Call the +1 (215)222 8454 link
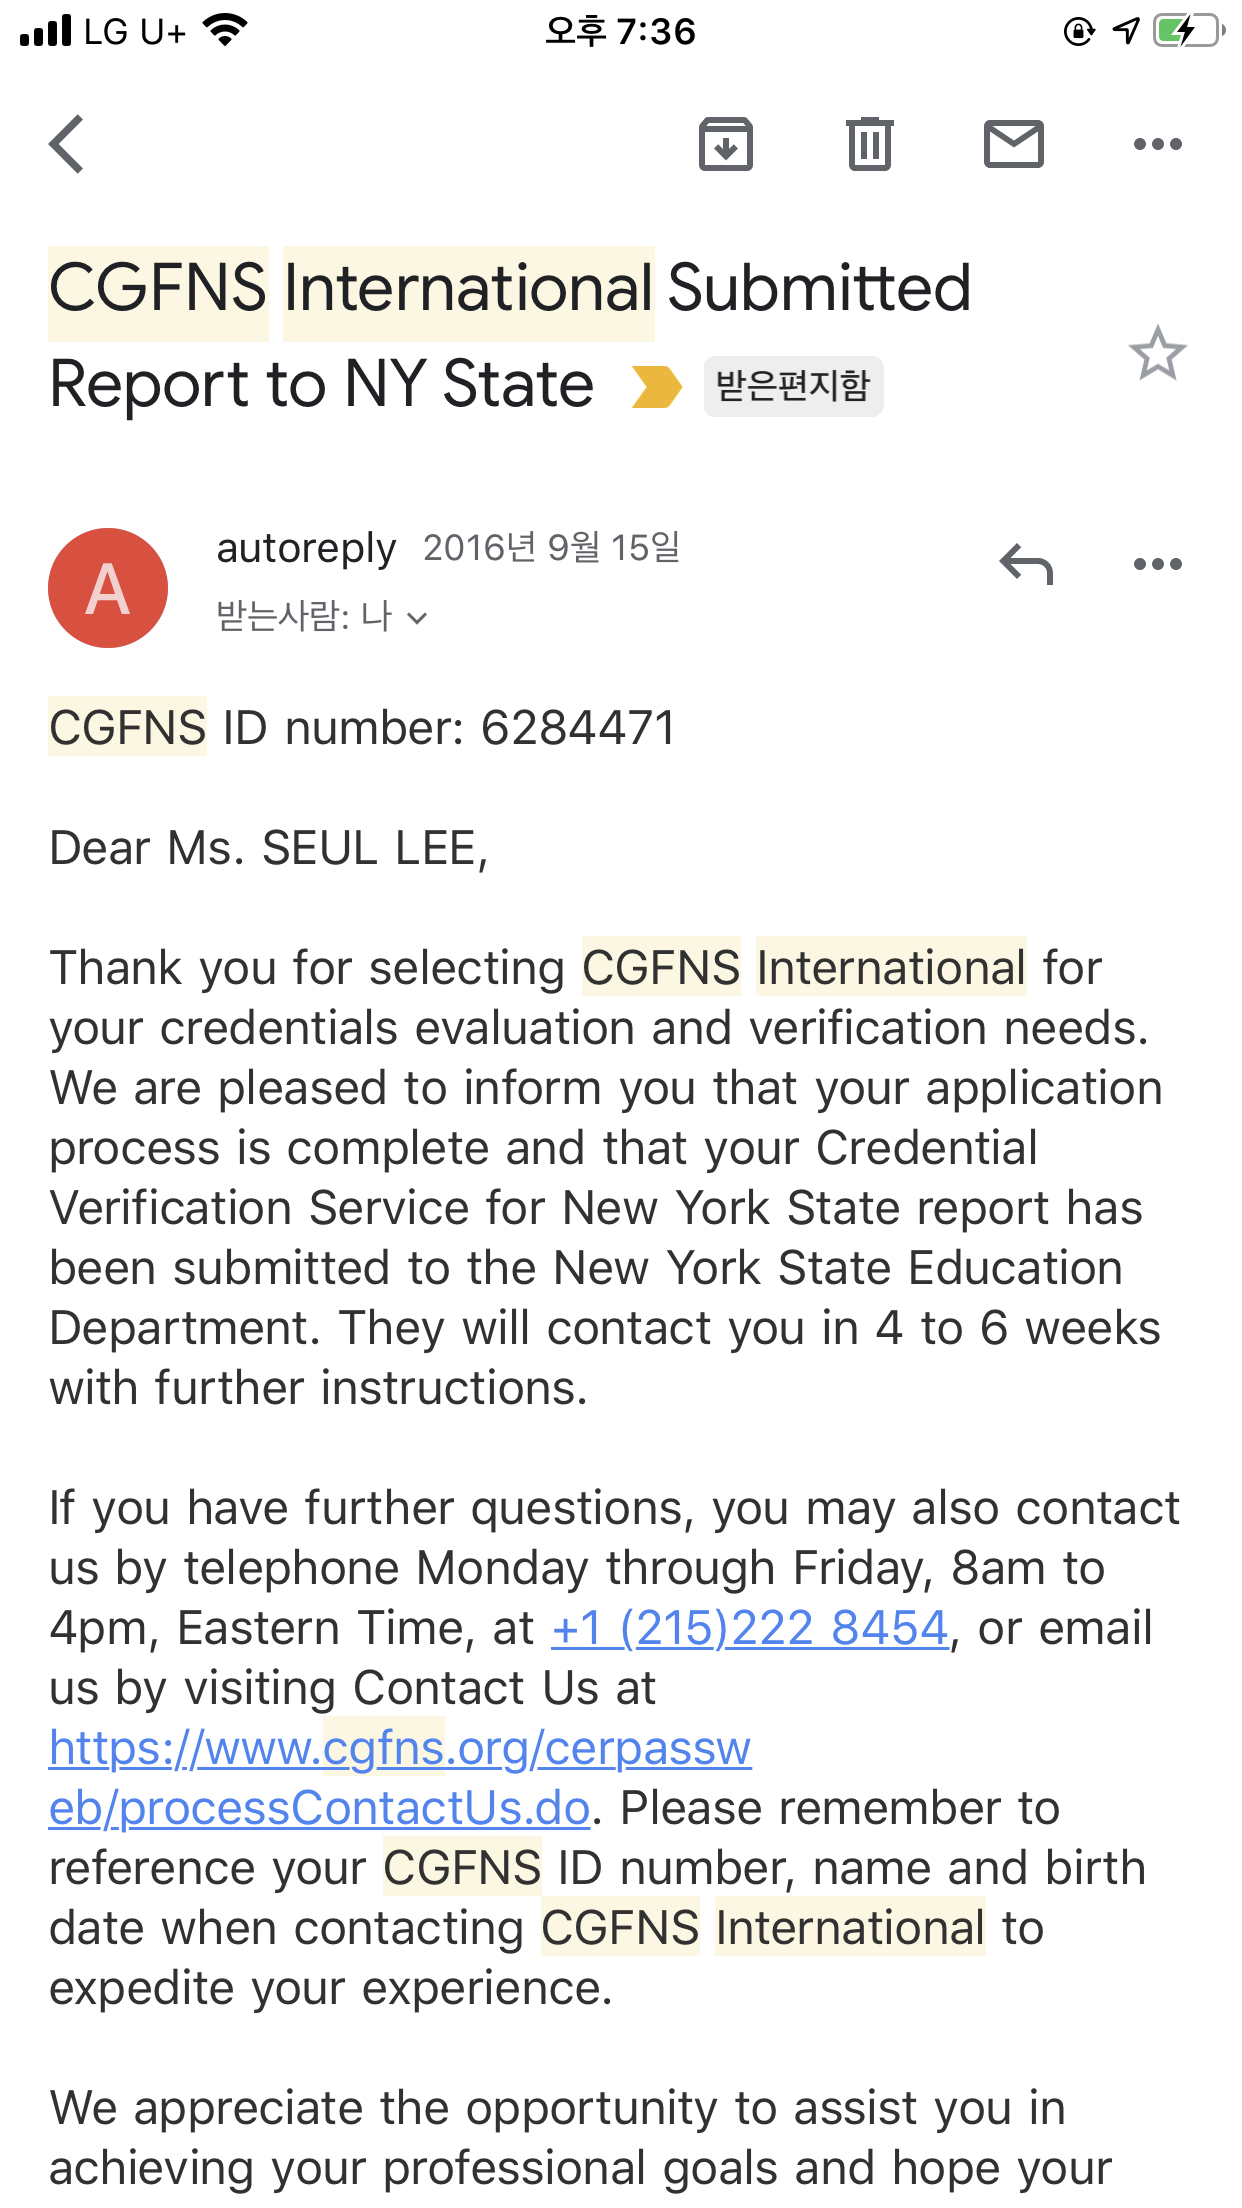This screenshot has height=2208, width=1242. coord(750,1628)
